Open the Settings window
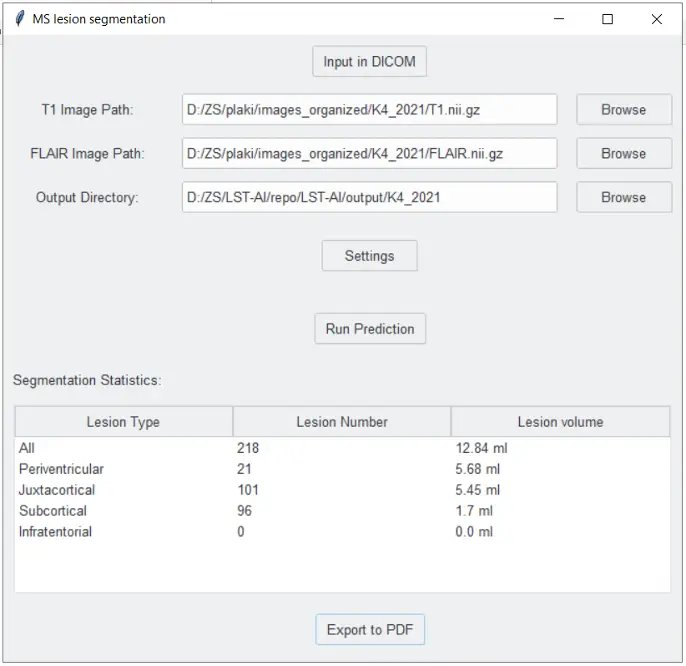Screen dimensions: 686x666 [x=369, y=256]
